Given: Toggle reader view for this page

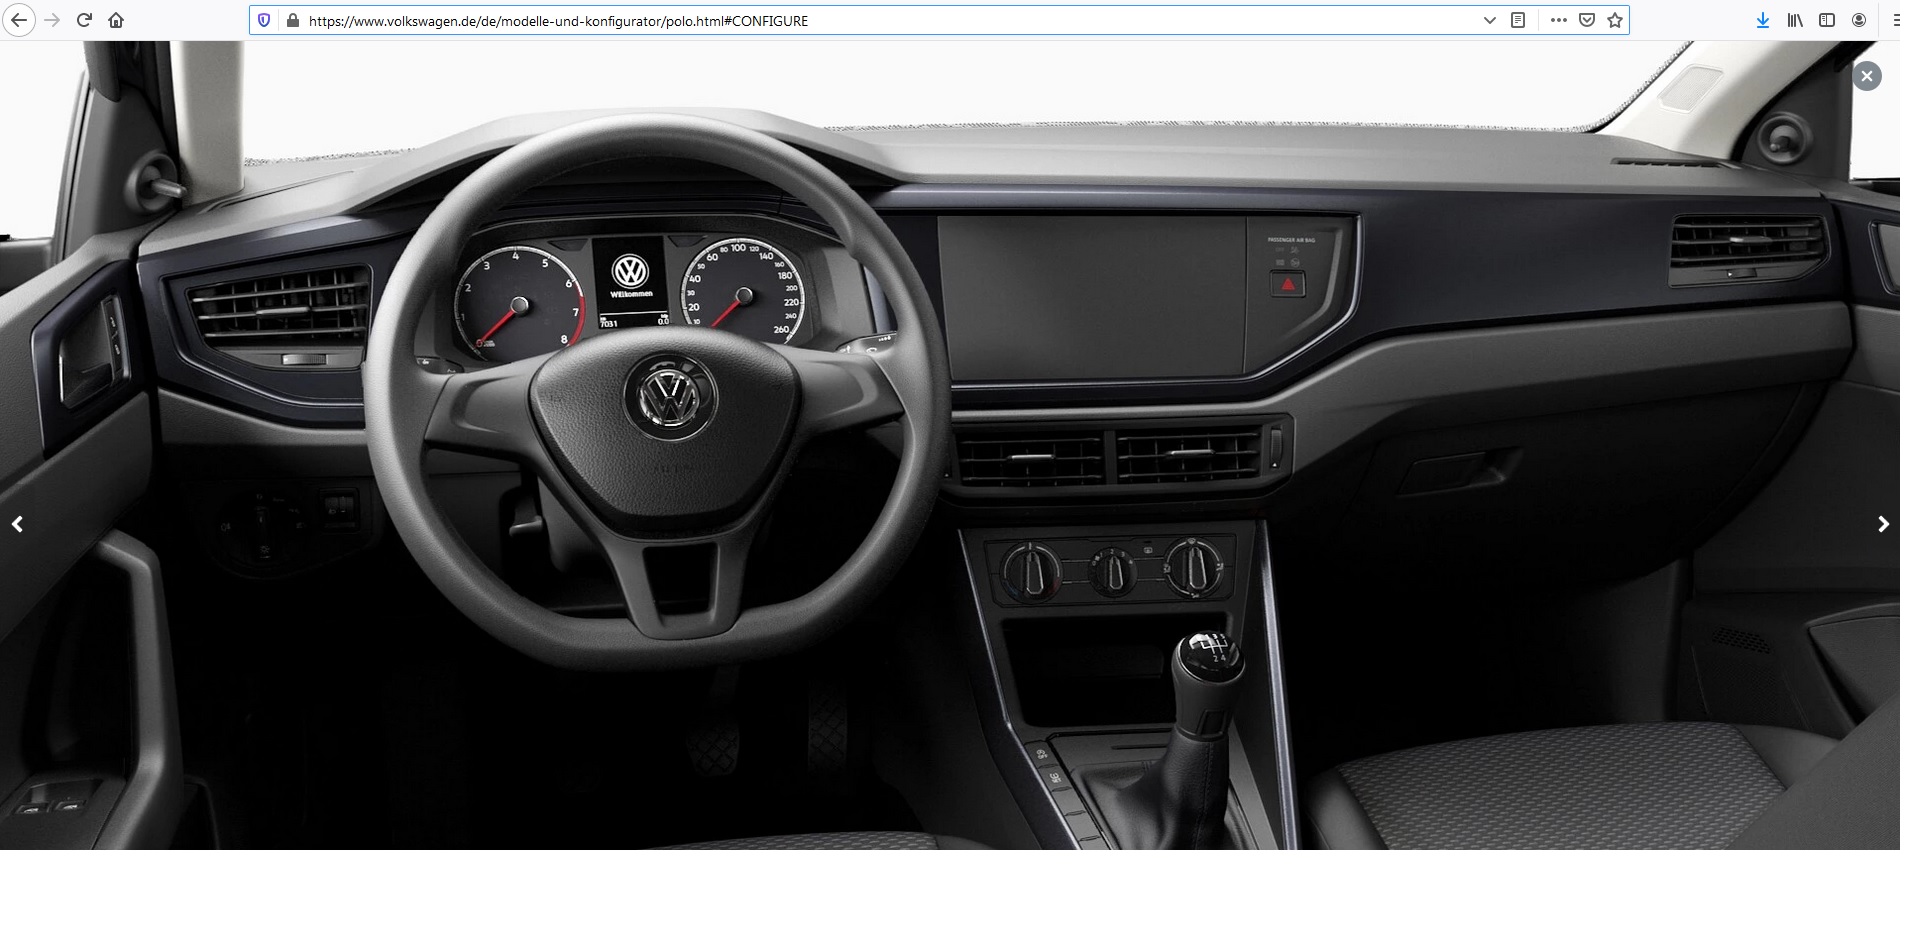Looking at the screenshot, I should pos(1518,20).
